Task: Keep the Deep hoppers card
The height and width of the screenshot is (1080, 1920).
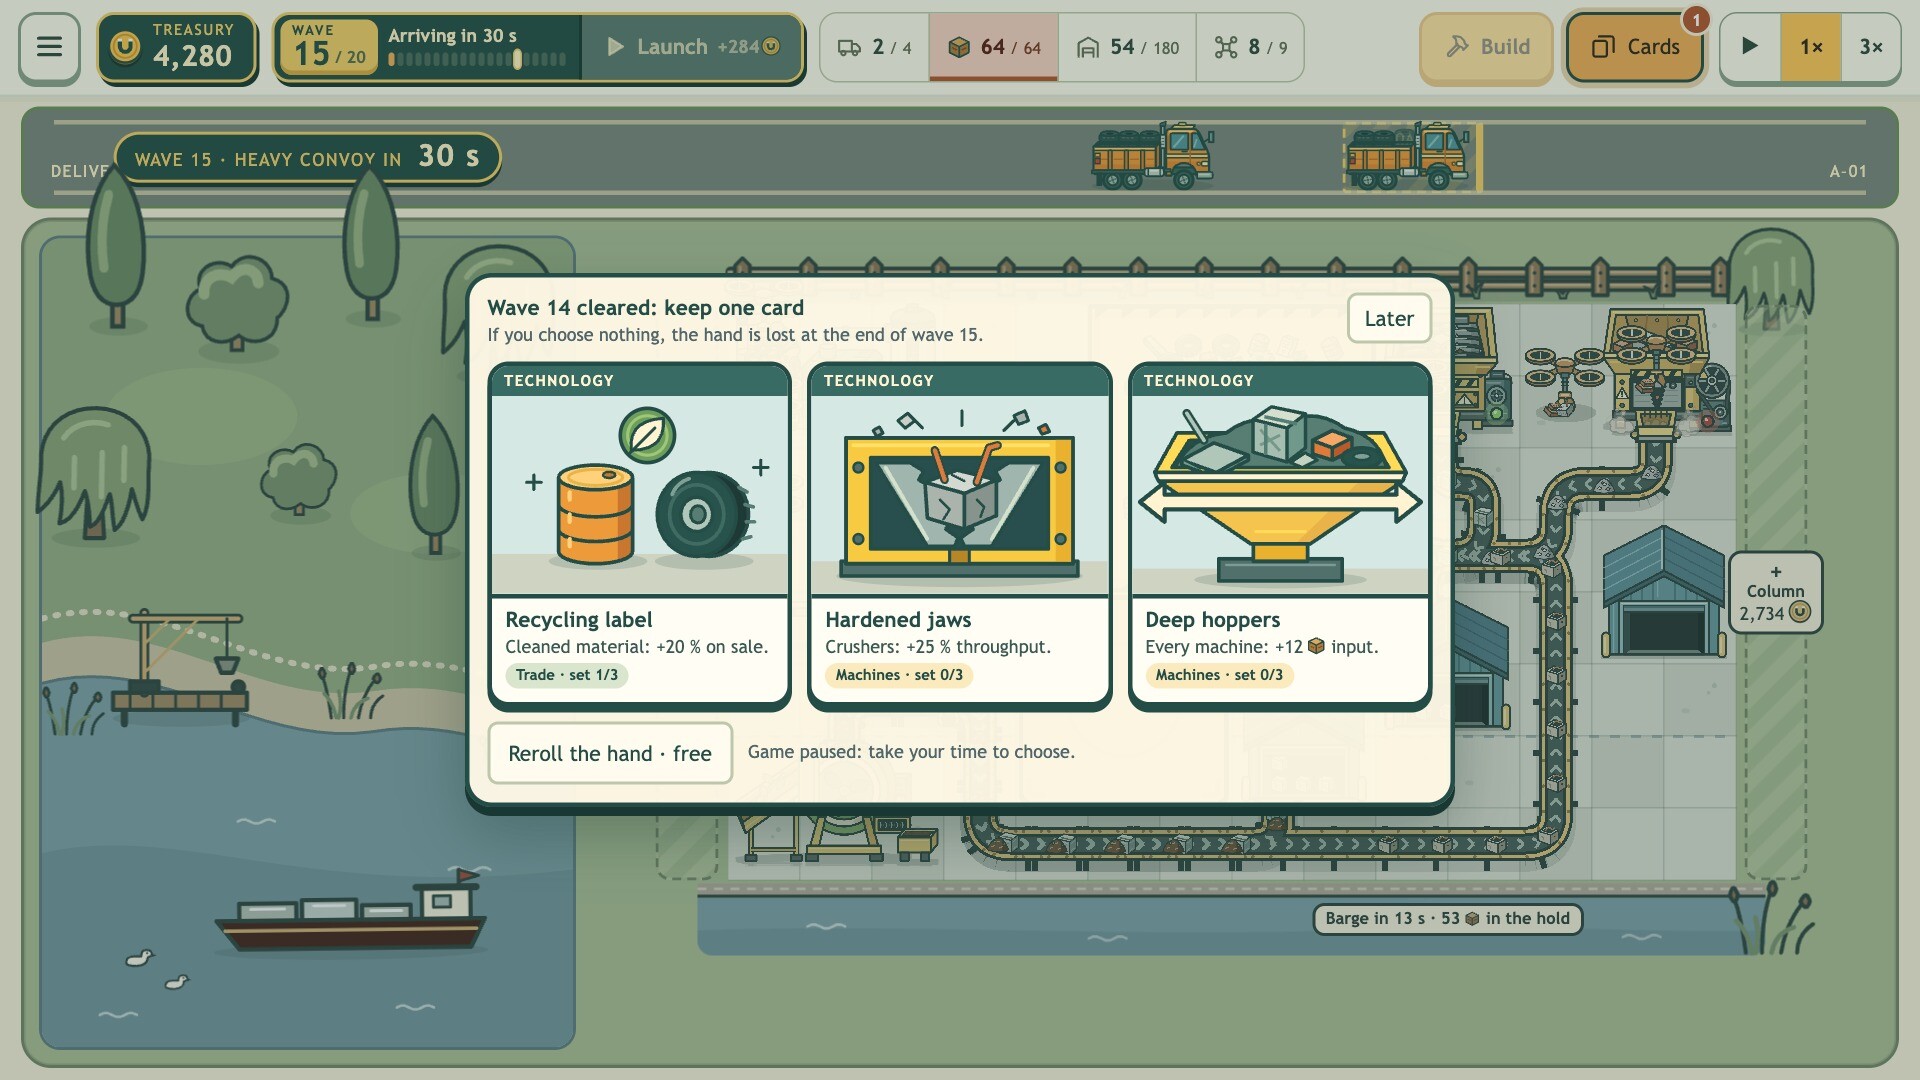Action: [1280, 536]
